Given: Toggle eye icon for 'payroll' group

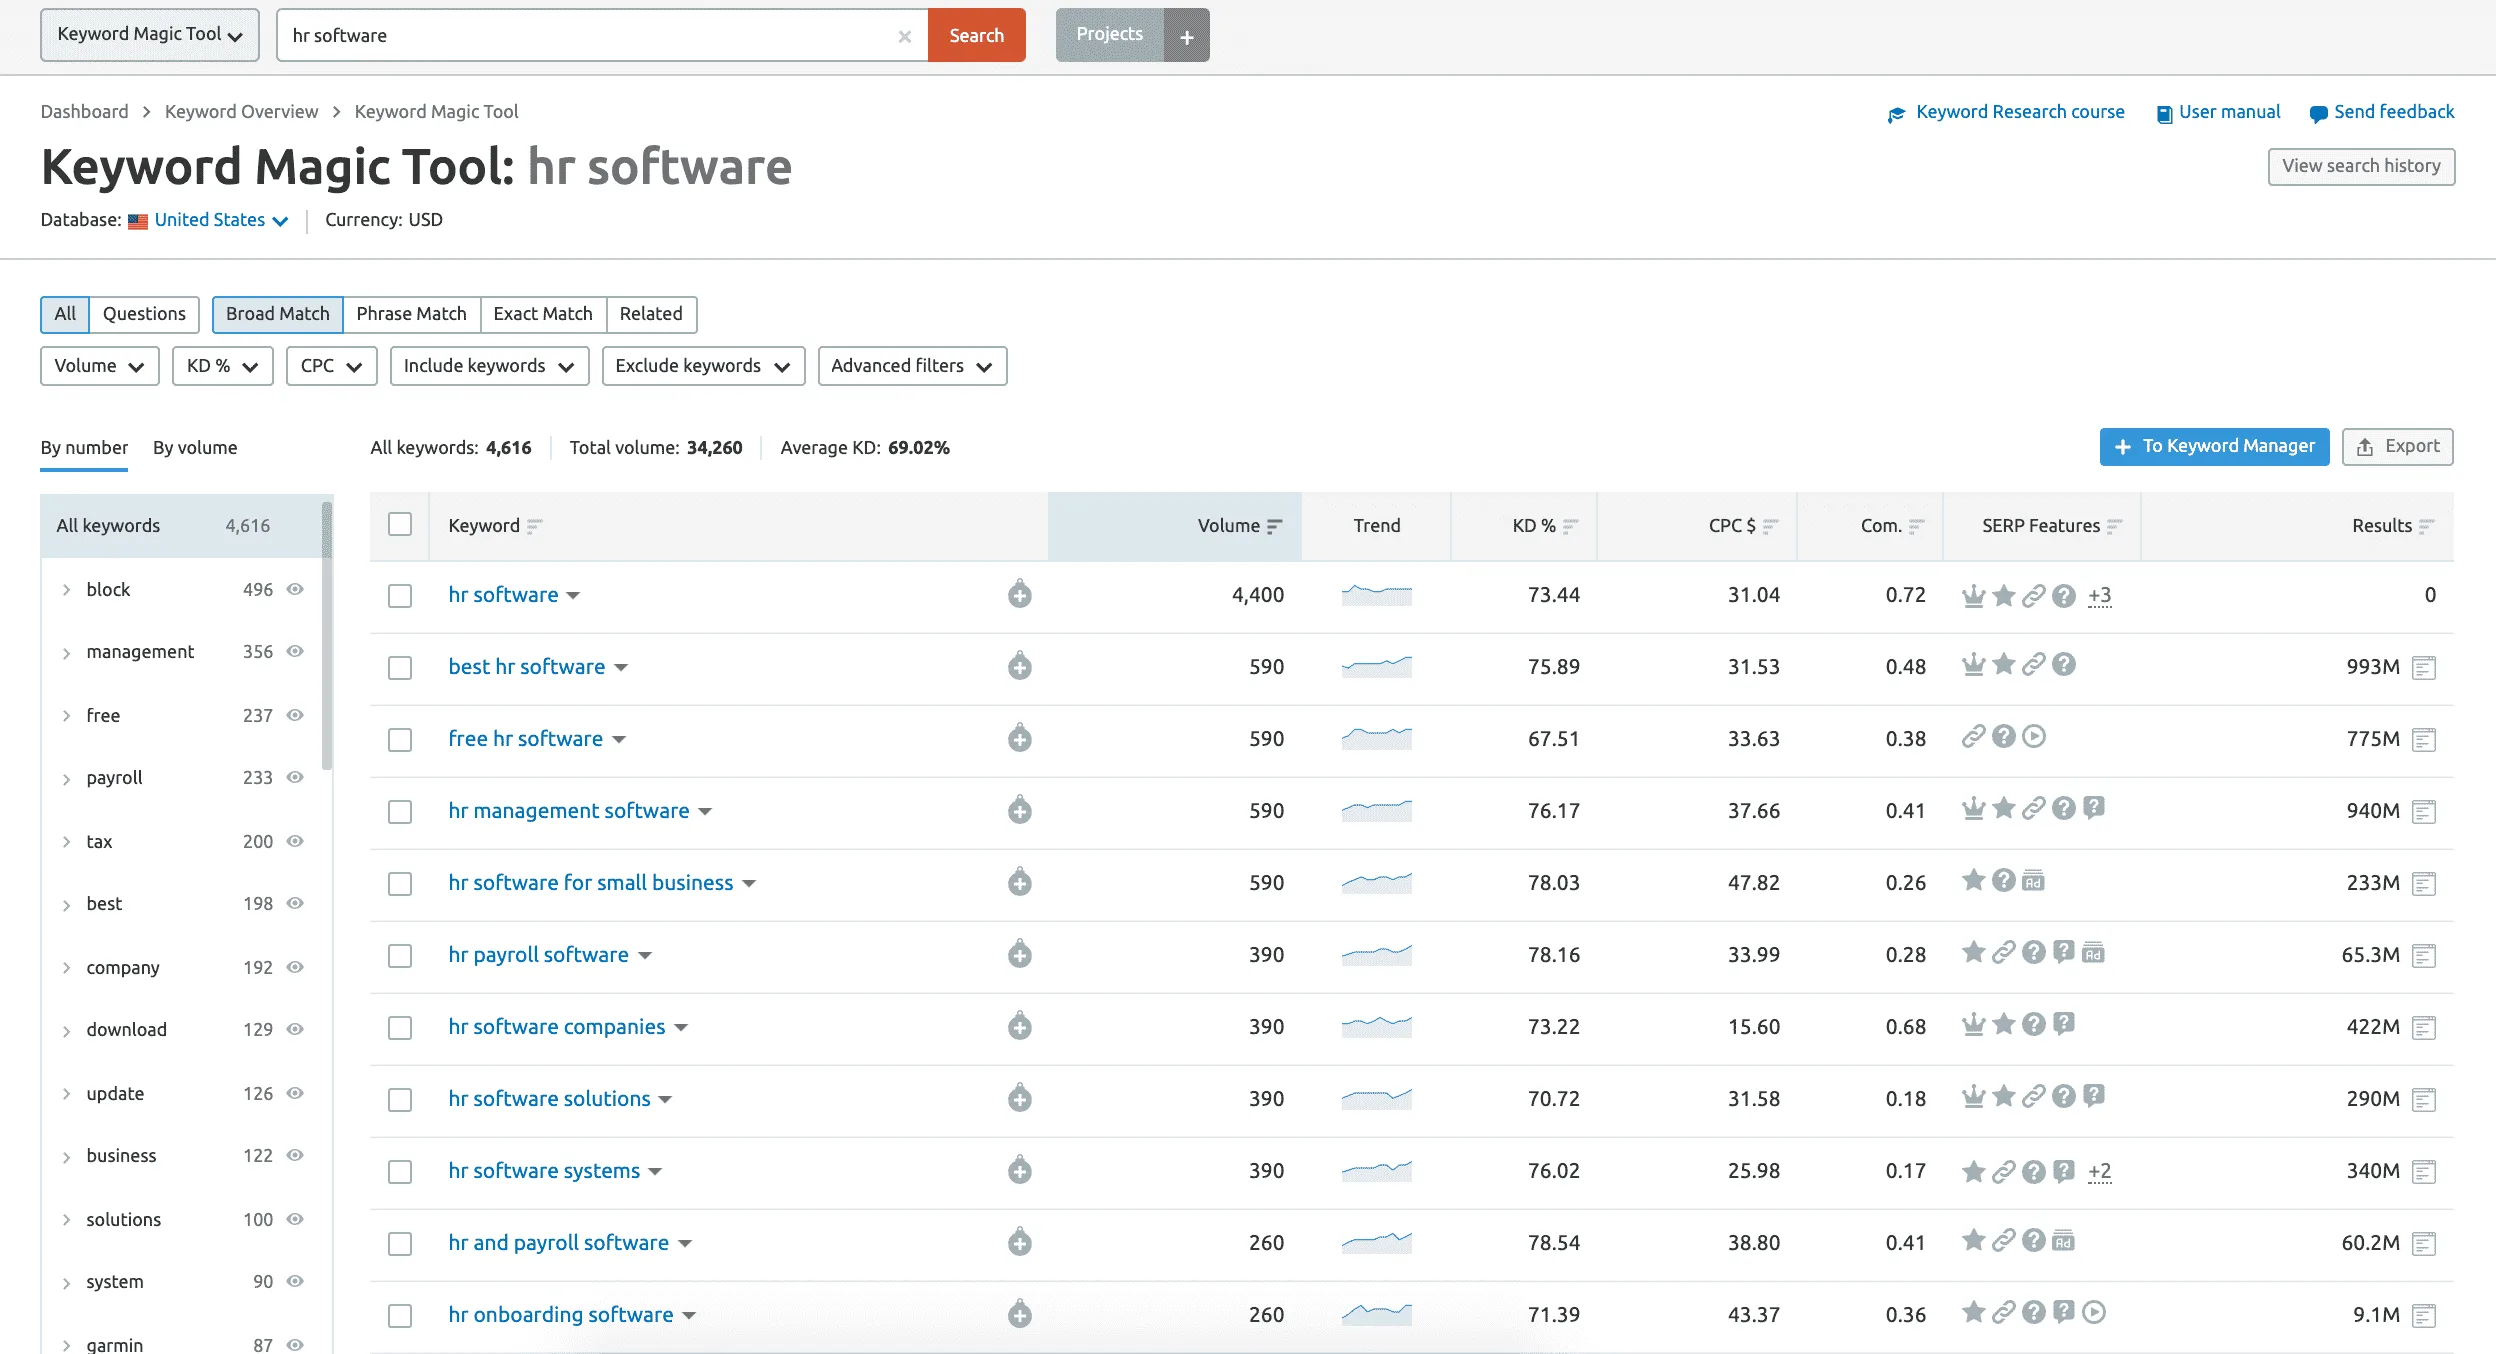Looking at the screenshot, I should (x=295, y=777).
